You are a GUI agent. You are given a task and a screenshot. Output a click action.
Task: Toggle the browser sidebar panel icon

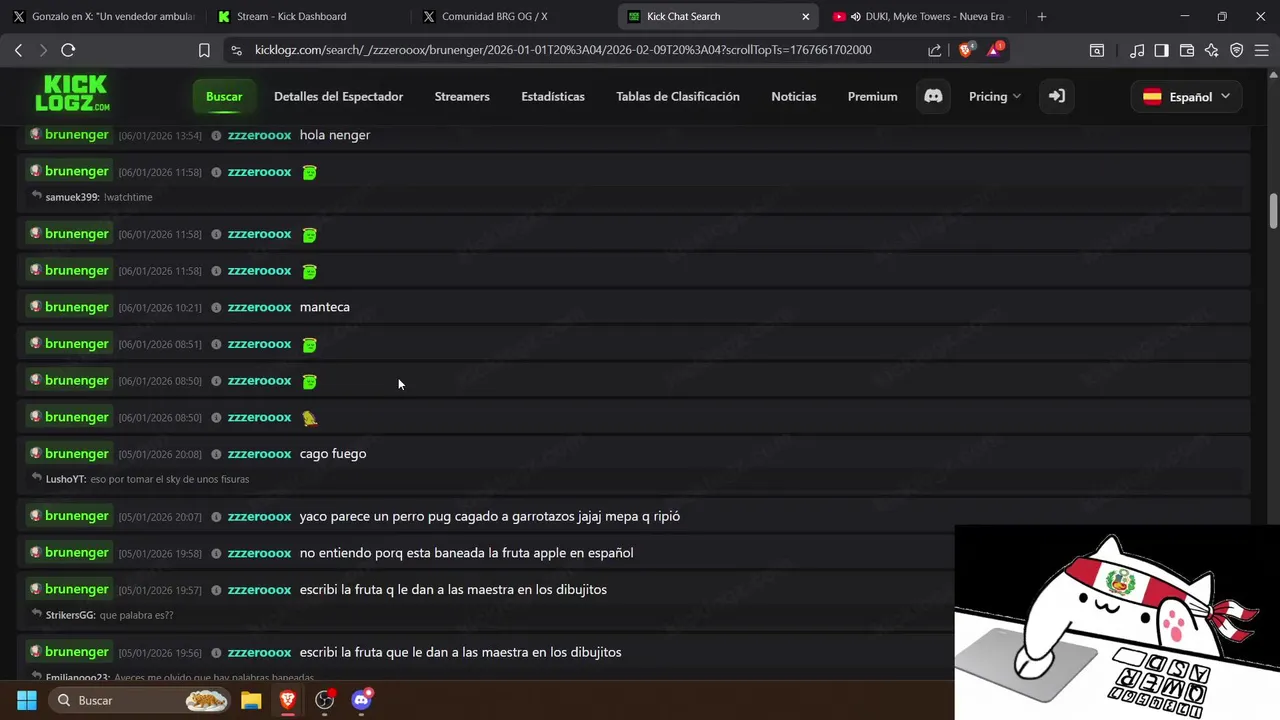point(1161,50)
